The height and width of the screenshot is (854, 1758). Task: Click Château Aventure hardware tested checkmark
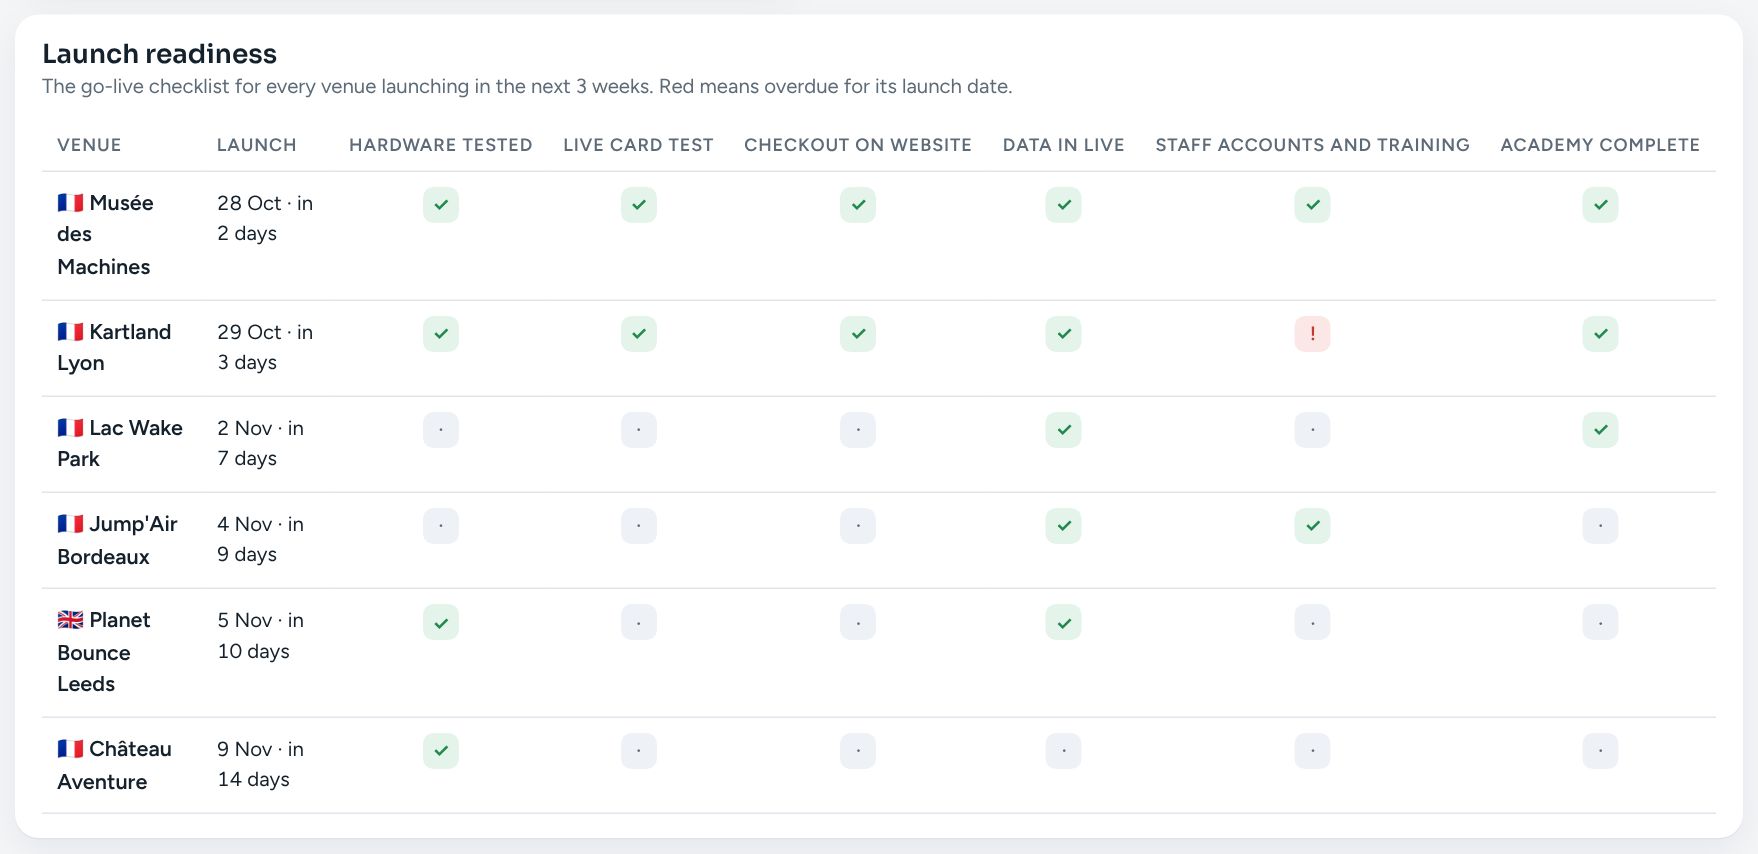coord(441,751)
